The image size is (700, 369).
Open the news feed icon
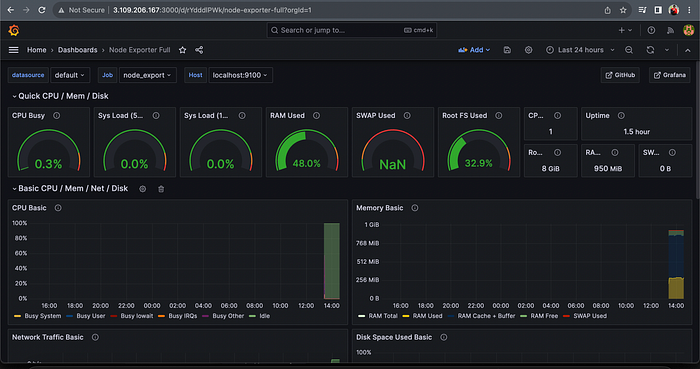(670, 30)
